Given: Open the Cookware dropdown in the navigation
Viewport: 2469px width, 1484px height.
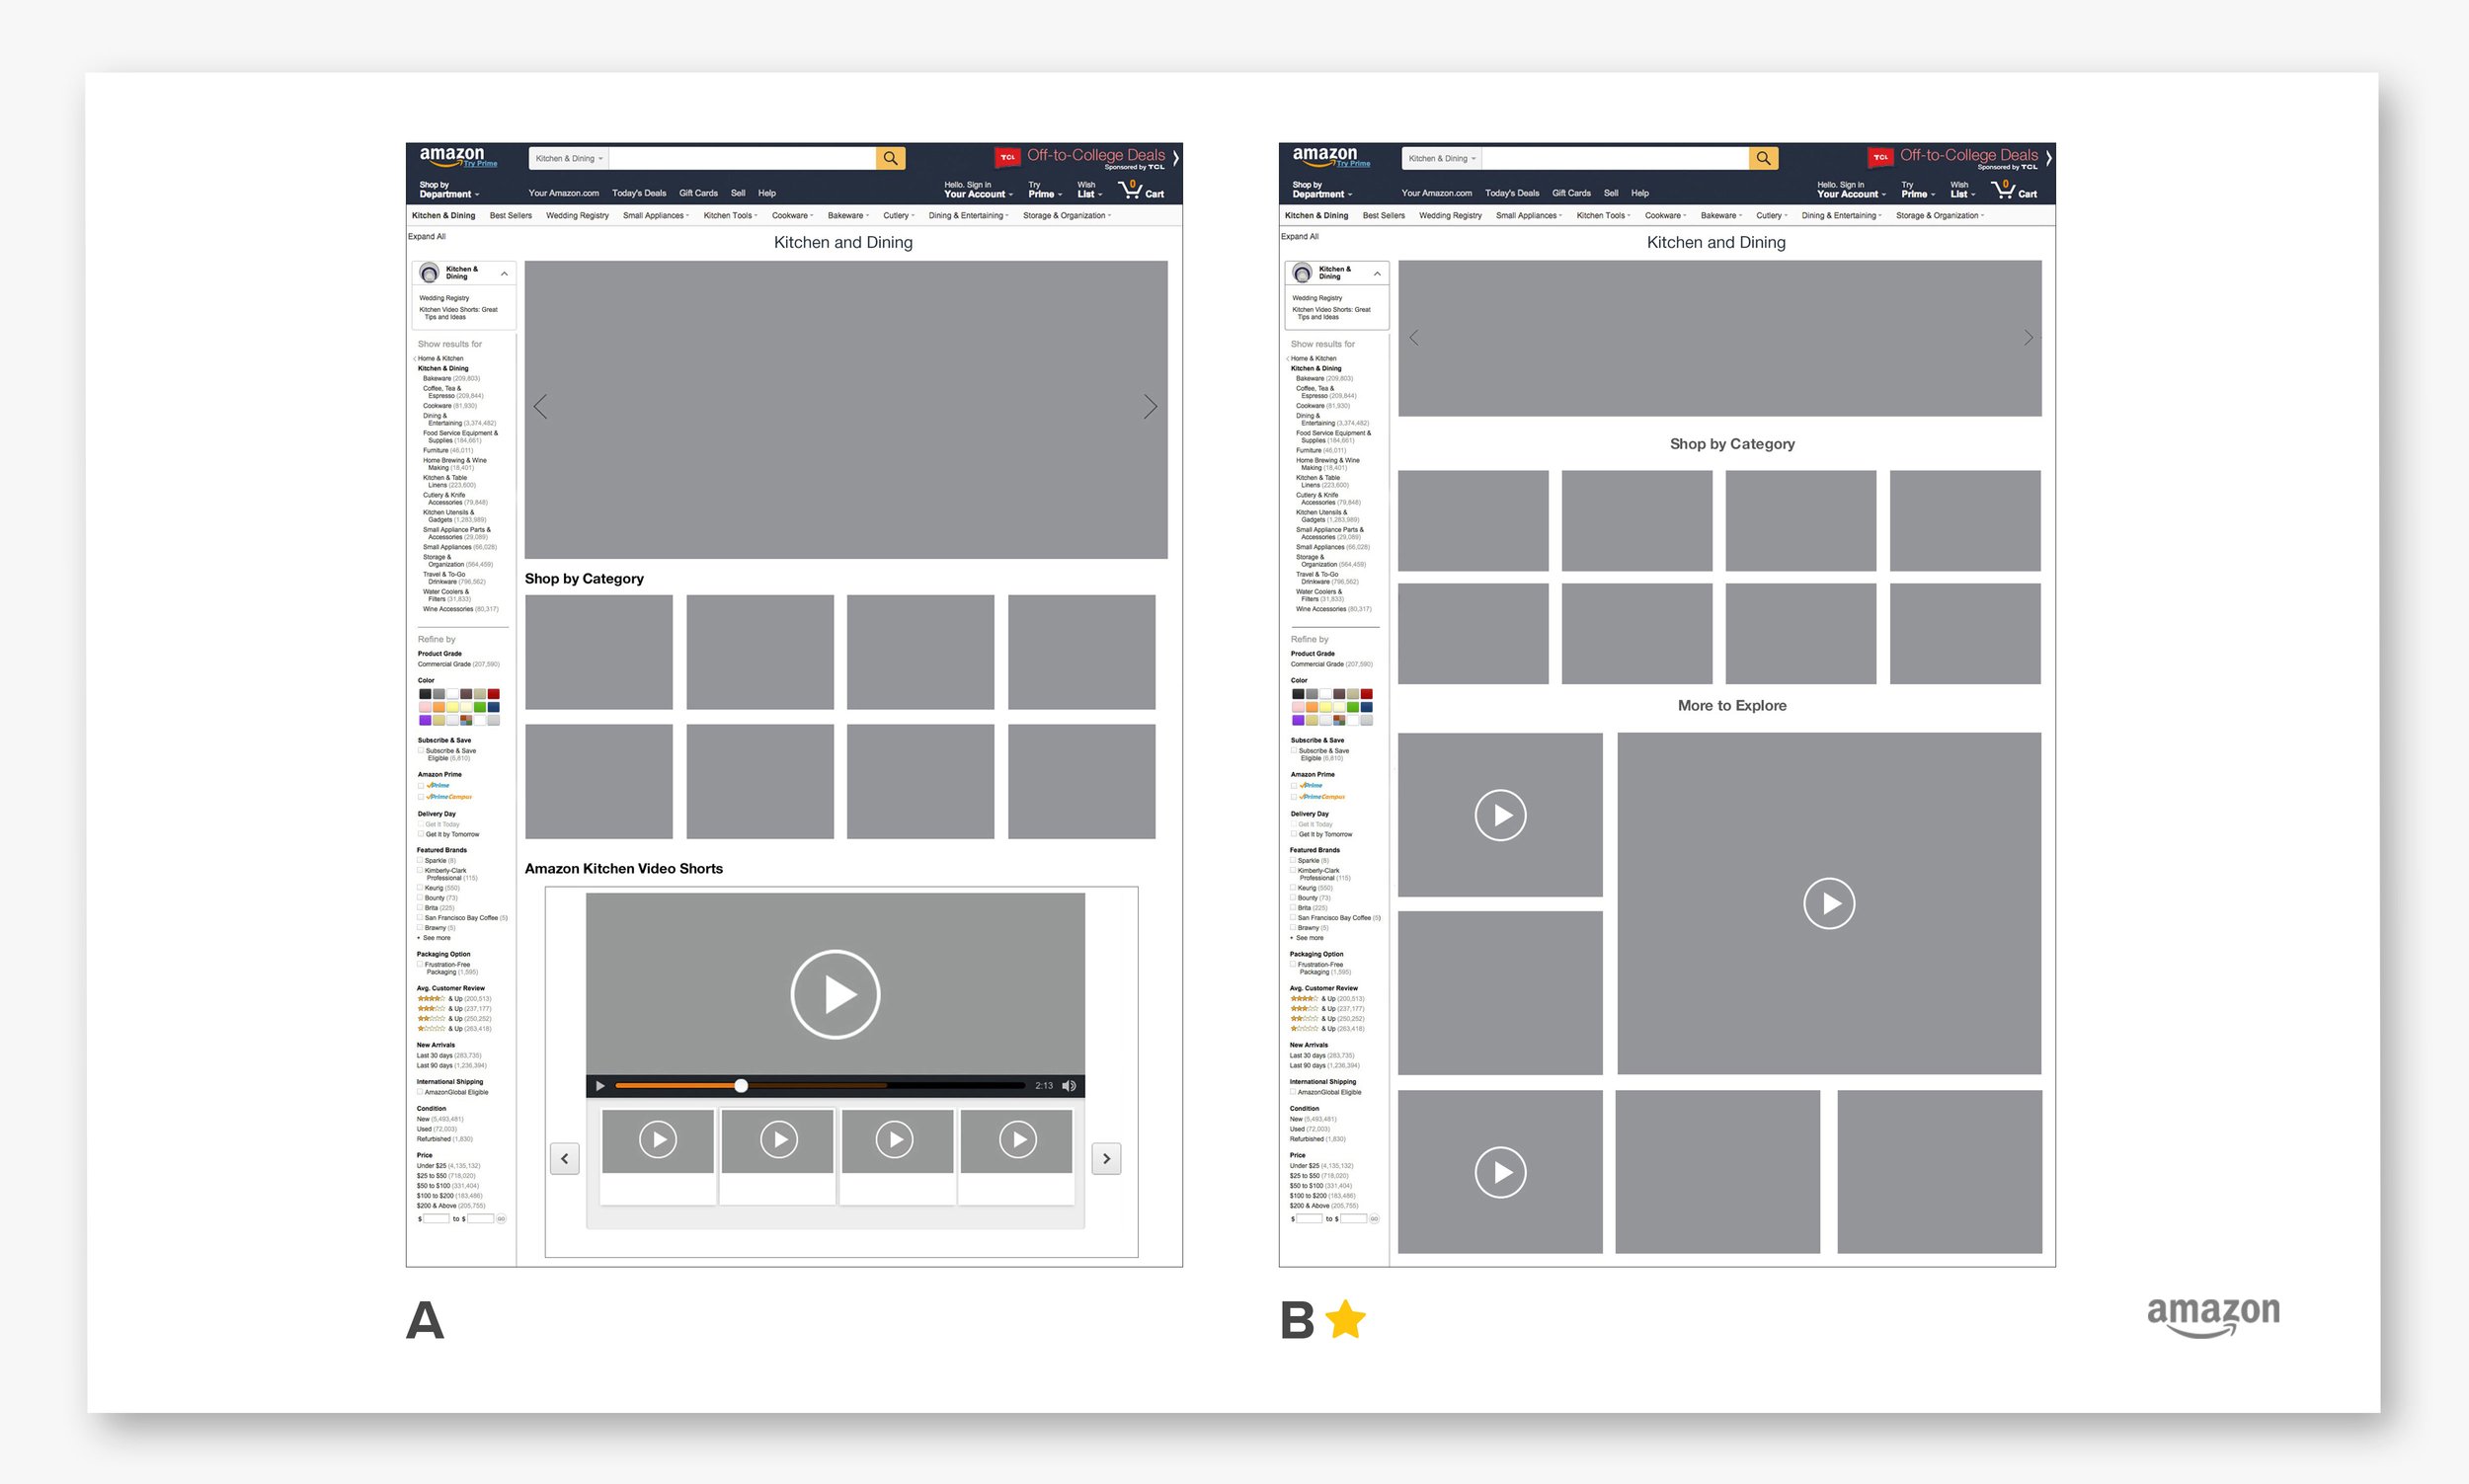Looking at the screenshot, I should pyautogui.click(x=791, y=215).
